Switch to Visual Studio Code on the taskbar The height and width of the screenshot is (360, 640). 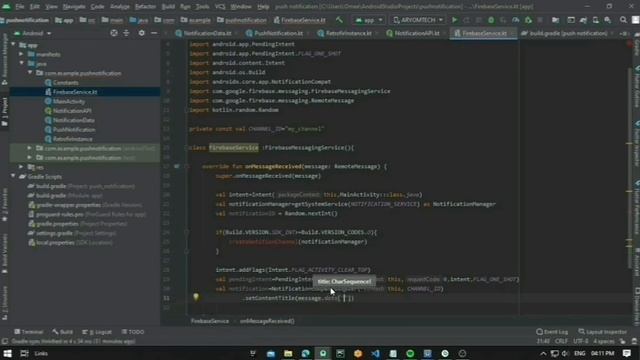(376, 353)
